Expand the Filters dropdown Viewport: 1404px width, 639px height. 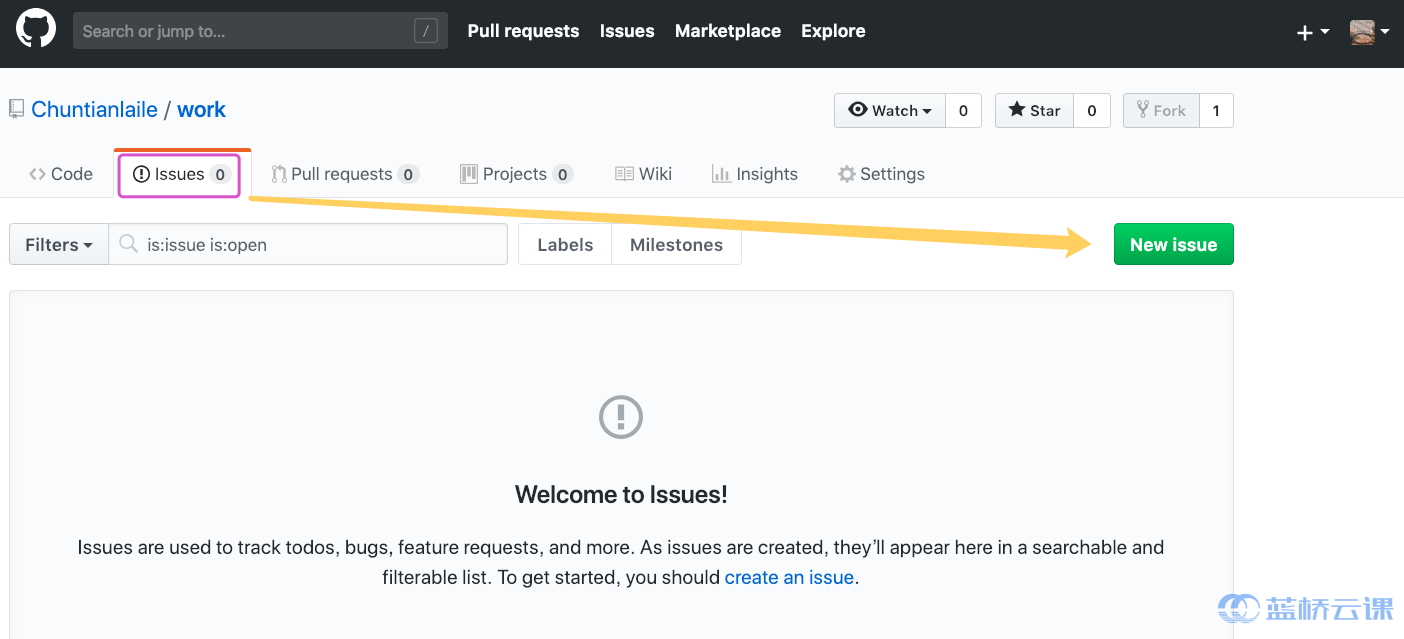point(59,245)
